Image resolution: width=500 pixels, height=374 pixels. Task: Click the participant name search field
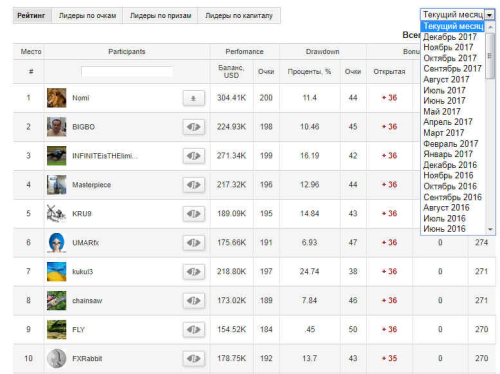[x=127, y=71]
